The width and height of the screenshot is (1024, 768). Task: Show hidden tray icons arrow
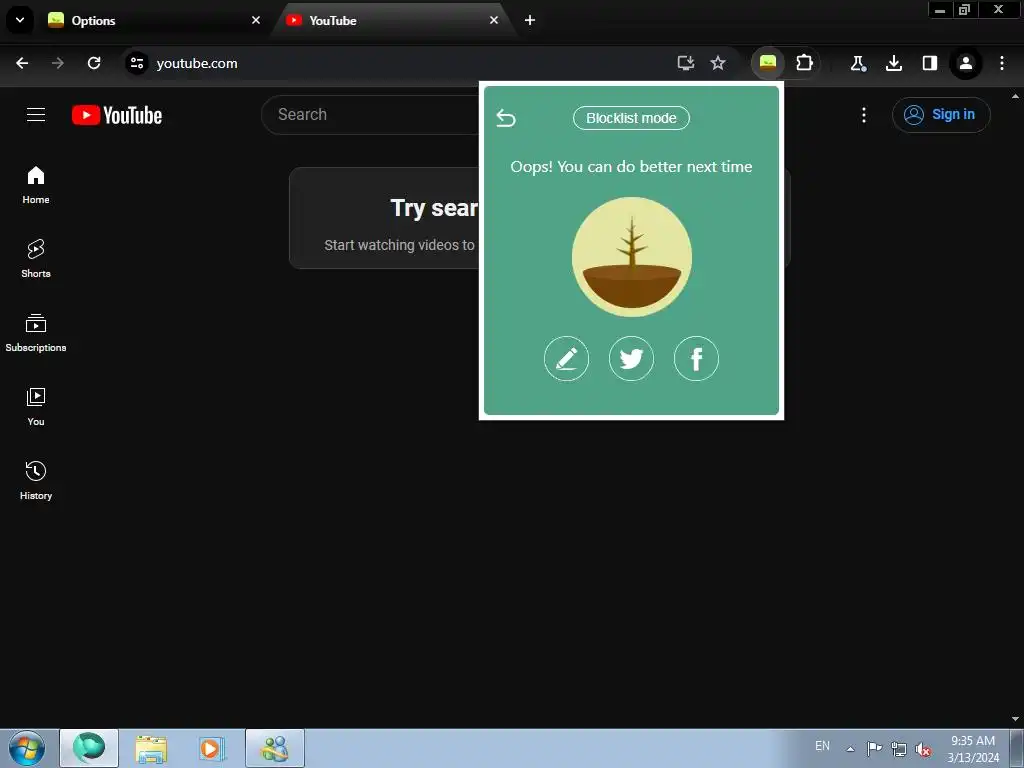[x=850, y=748]
